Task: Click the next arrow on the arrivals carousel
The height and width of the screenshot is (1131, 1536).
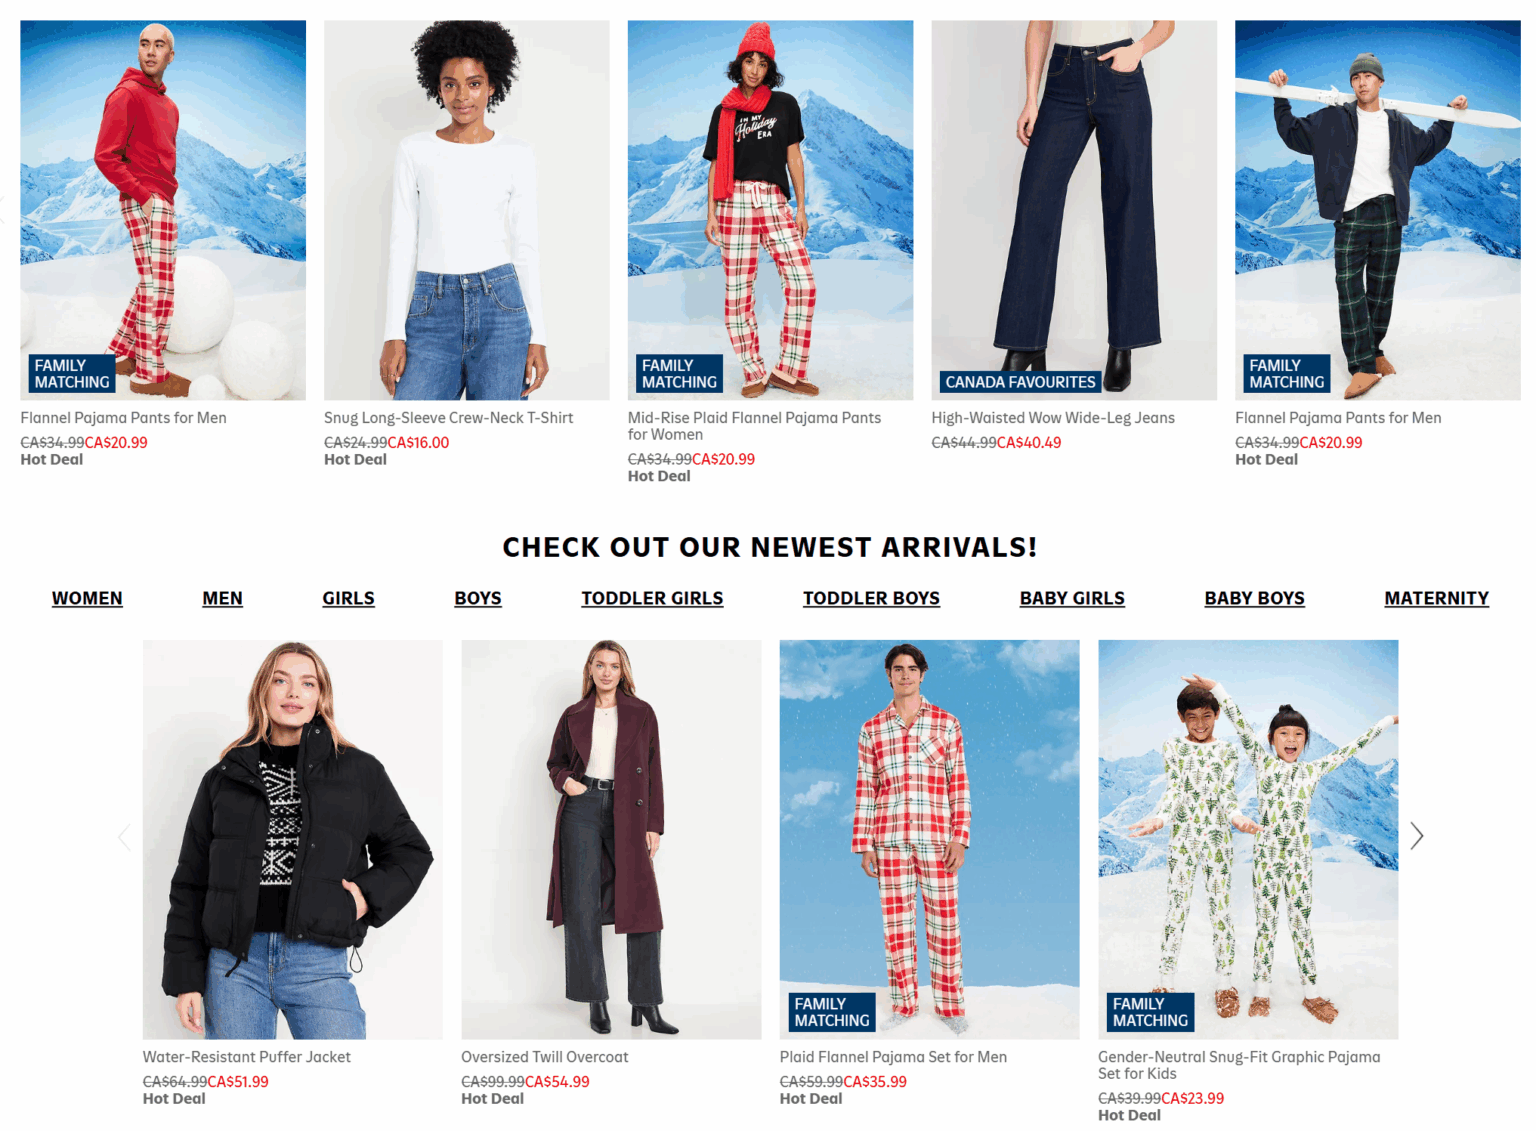Action: (1416, 836)
